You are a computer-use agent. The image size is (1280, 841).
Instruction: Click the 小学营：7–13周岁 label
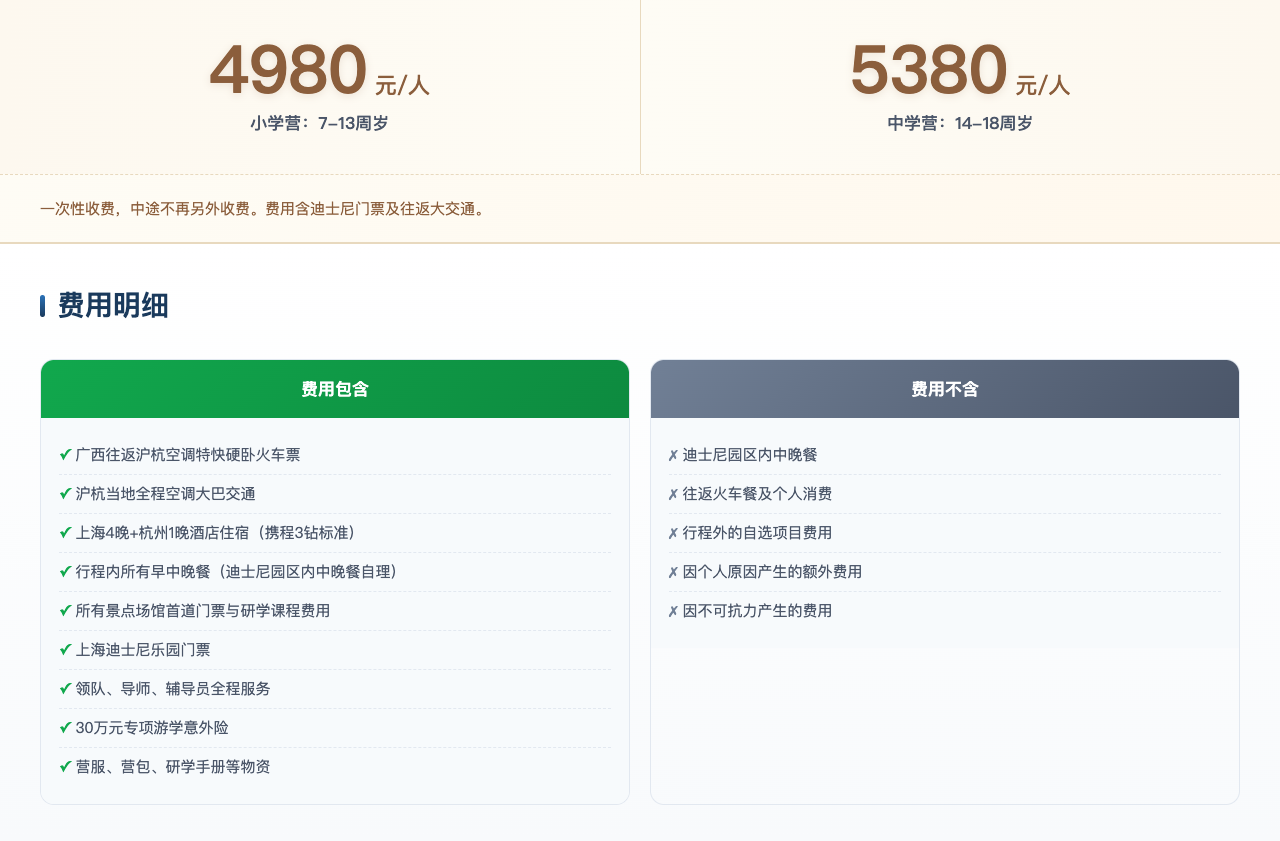click(x=319, y=123)
